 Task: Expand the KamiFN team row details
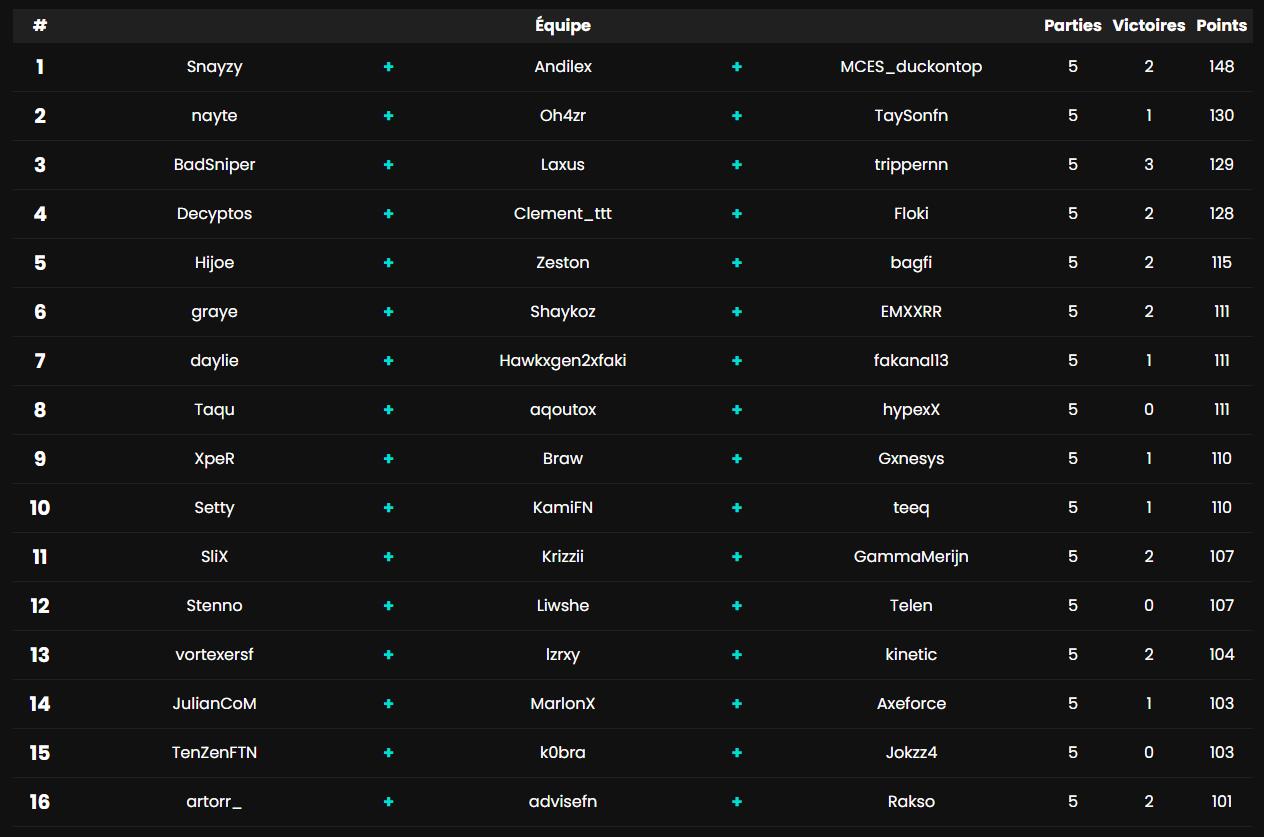[x=737, y=507]
